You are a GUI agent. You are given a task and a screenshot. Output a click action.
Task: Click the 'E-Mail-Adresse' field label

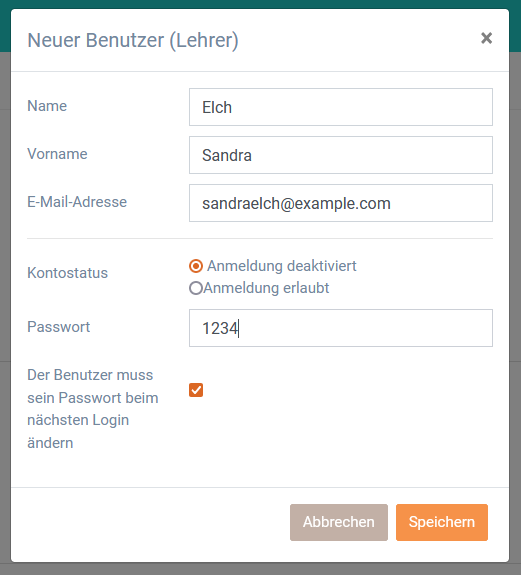click(77, 202)
